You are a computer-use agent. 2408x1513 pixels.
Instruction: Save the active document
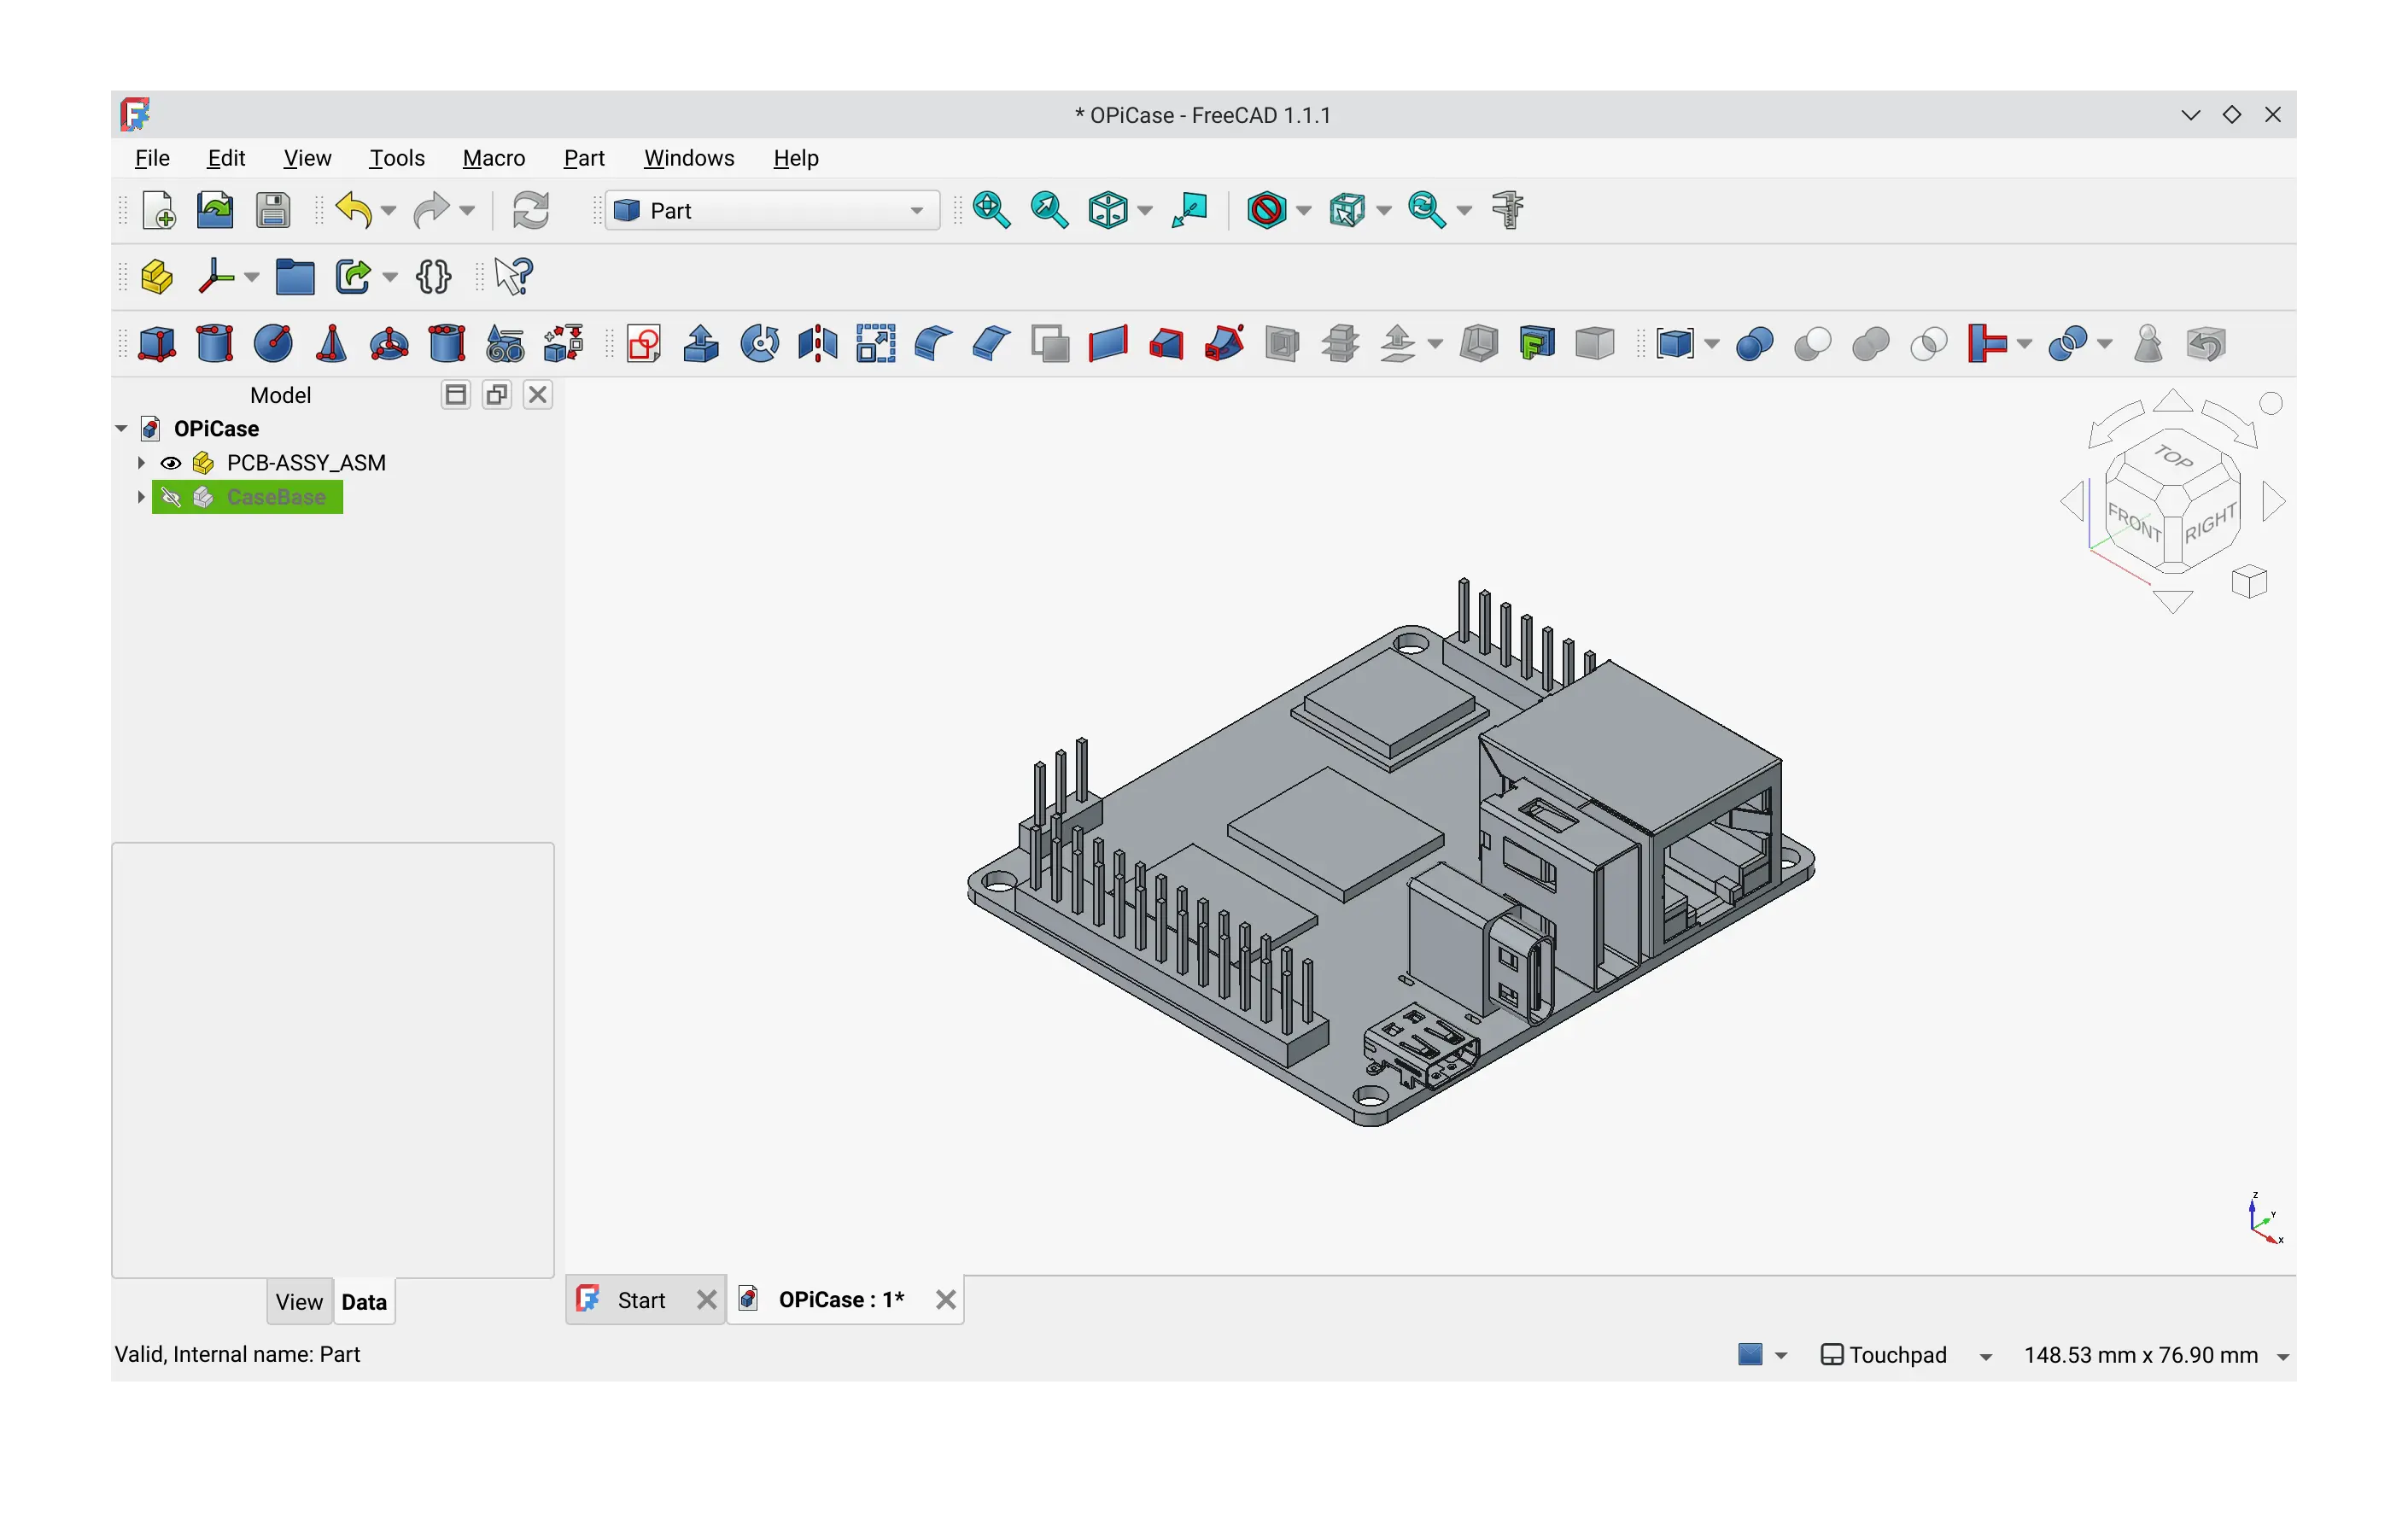(273, 210)
